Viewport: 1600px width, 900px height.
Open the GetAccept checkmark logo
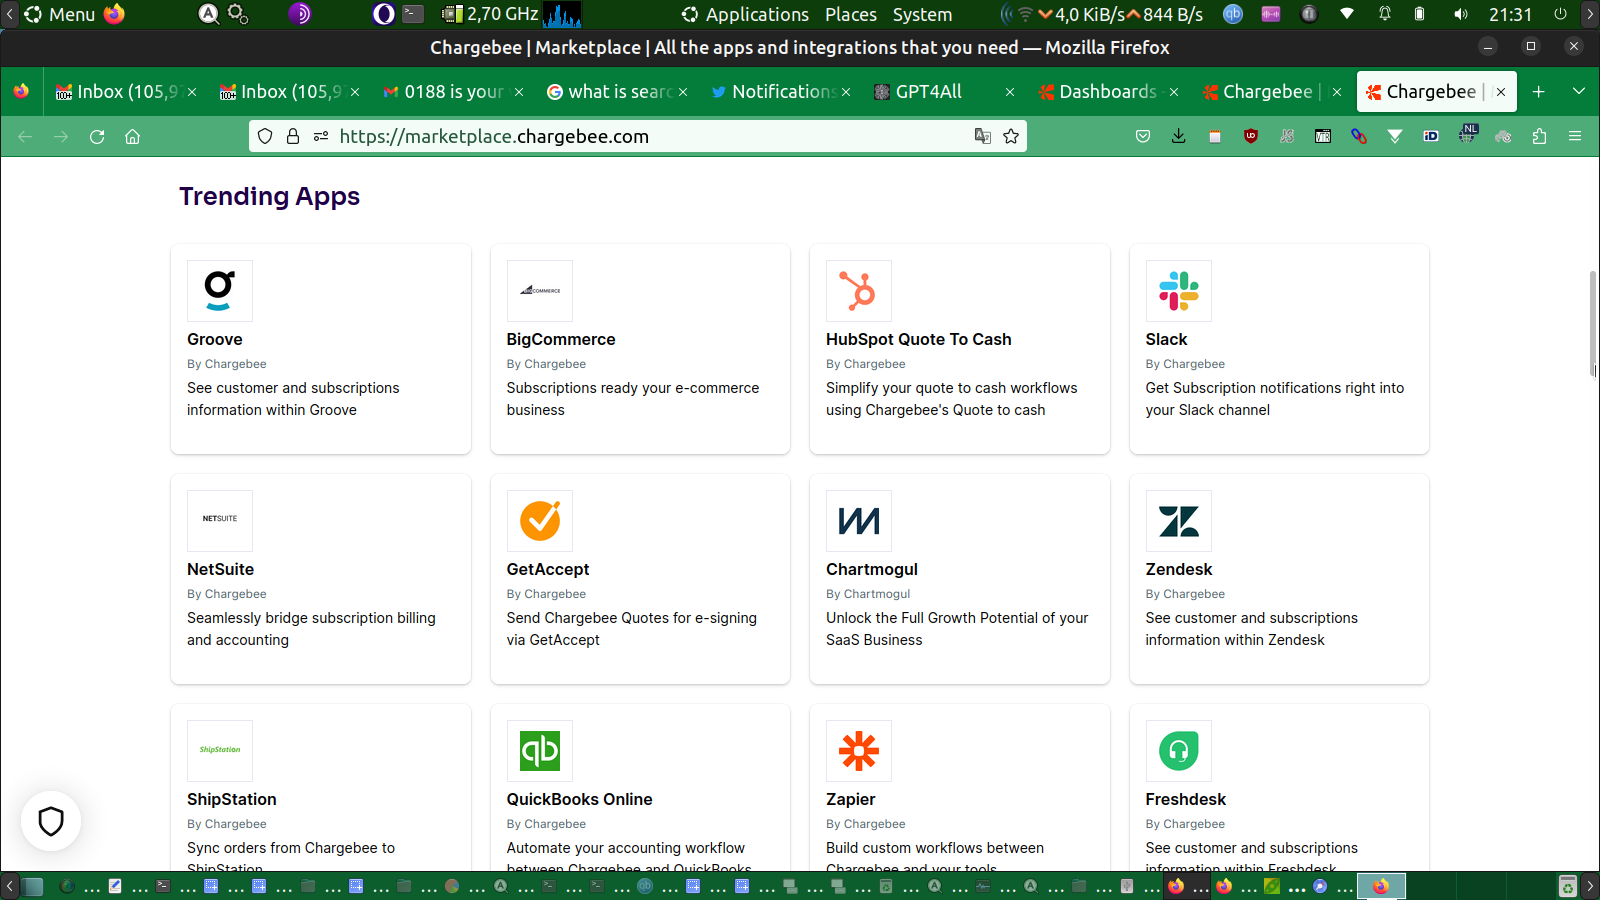coord(540,521)
